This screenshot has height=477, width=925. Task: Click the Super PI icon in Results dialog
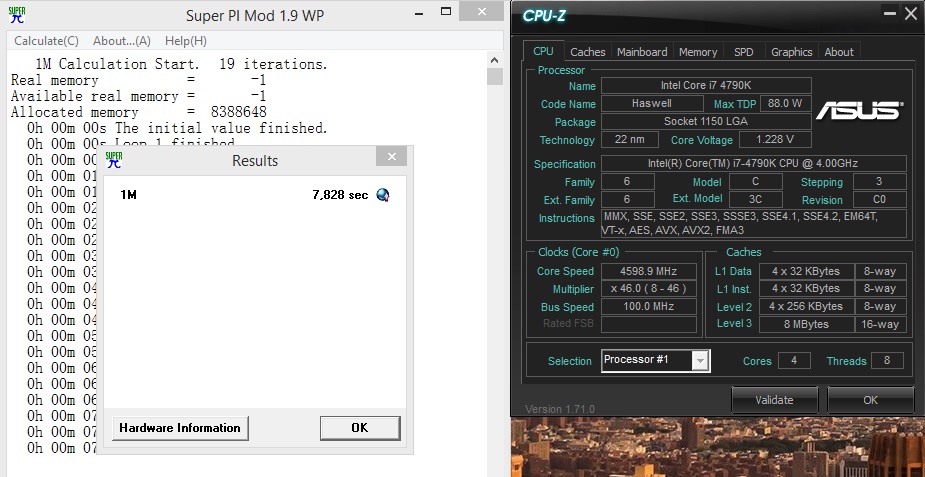pyautogui.click(x=113, y=160)
